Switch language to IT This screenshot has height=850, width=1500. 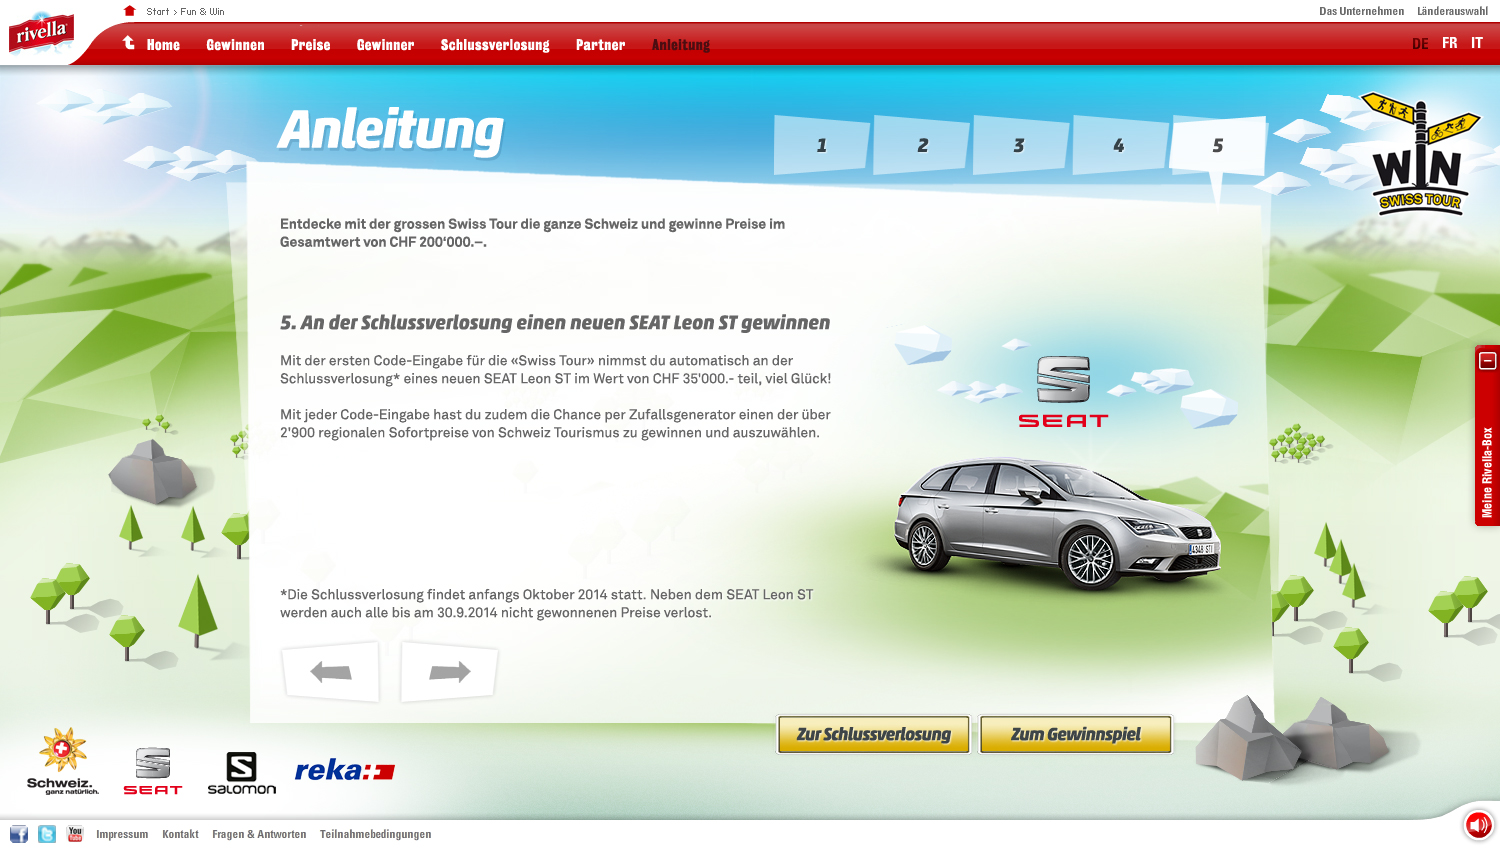click(x=1476, y=43)
